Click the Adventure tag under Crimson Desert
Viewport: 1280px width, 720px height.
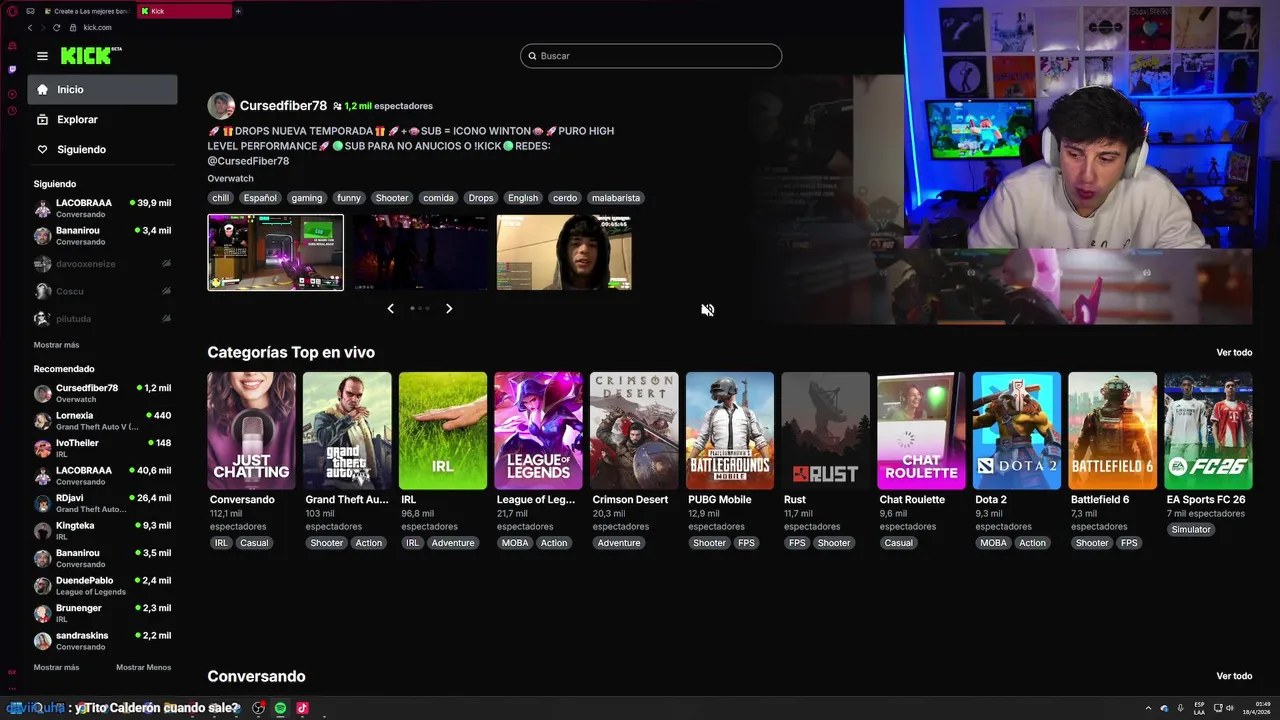tap(619, 543)
